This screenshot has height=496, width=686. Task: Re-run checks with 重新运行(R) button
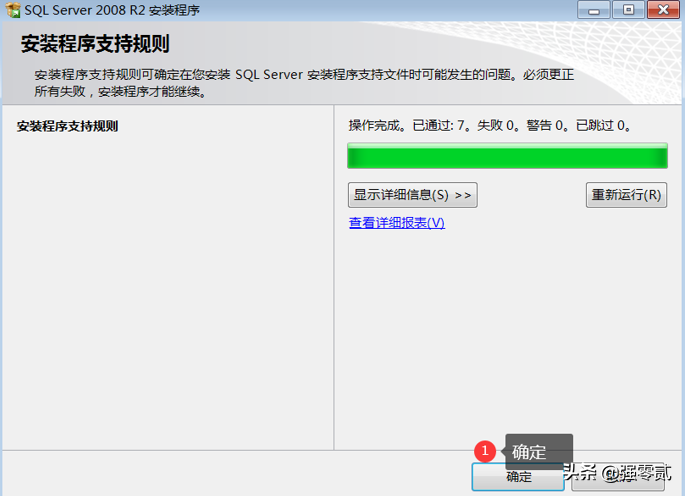click(x=626, y=195)
